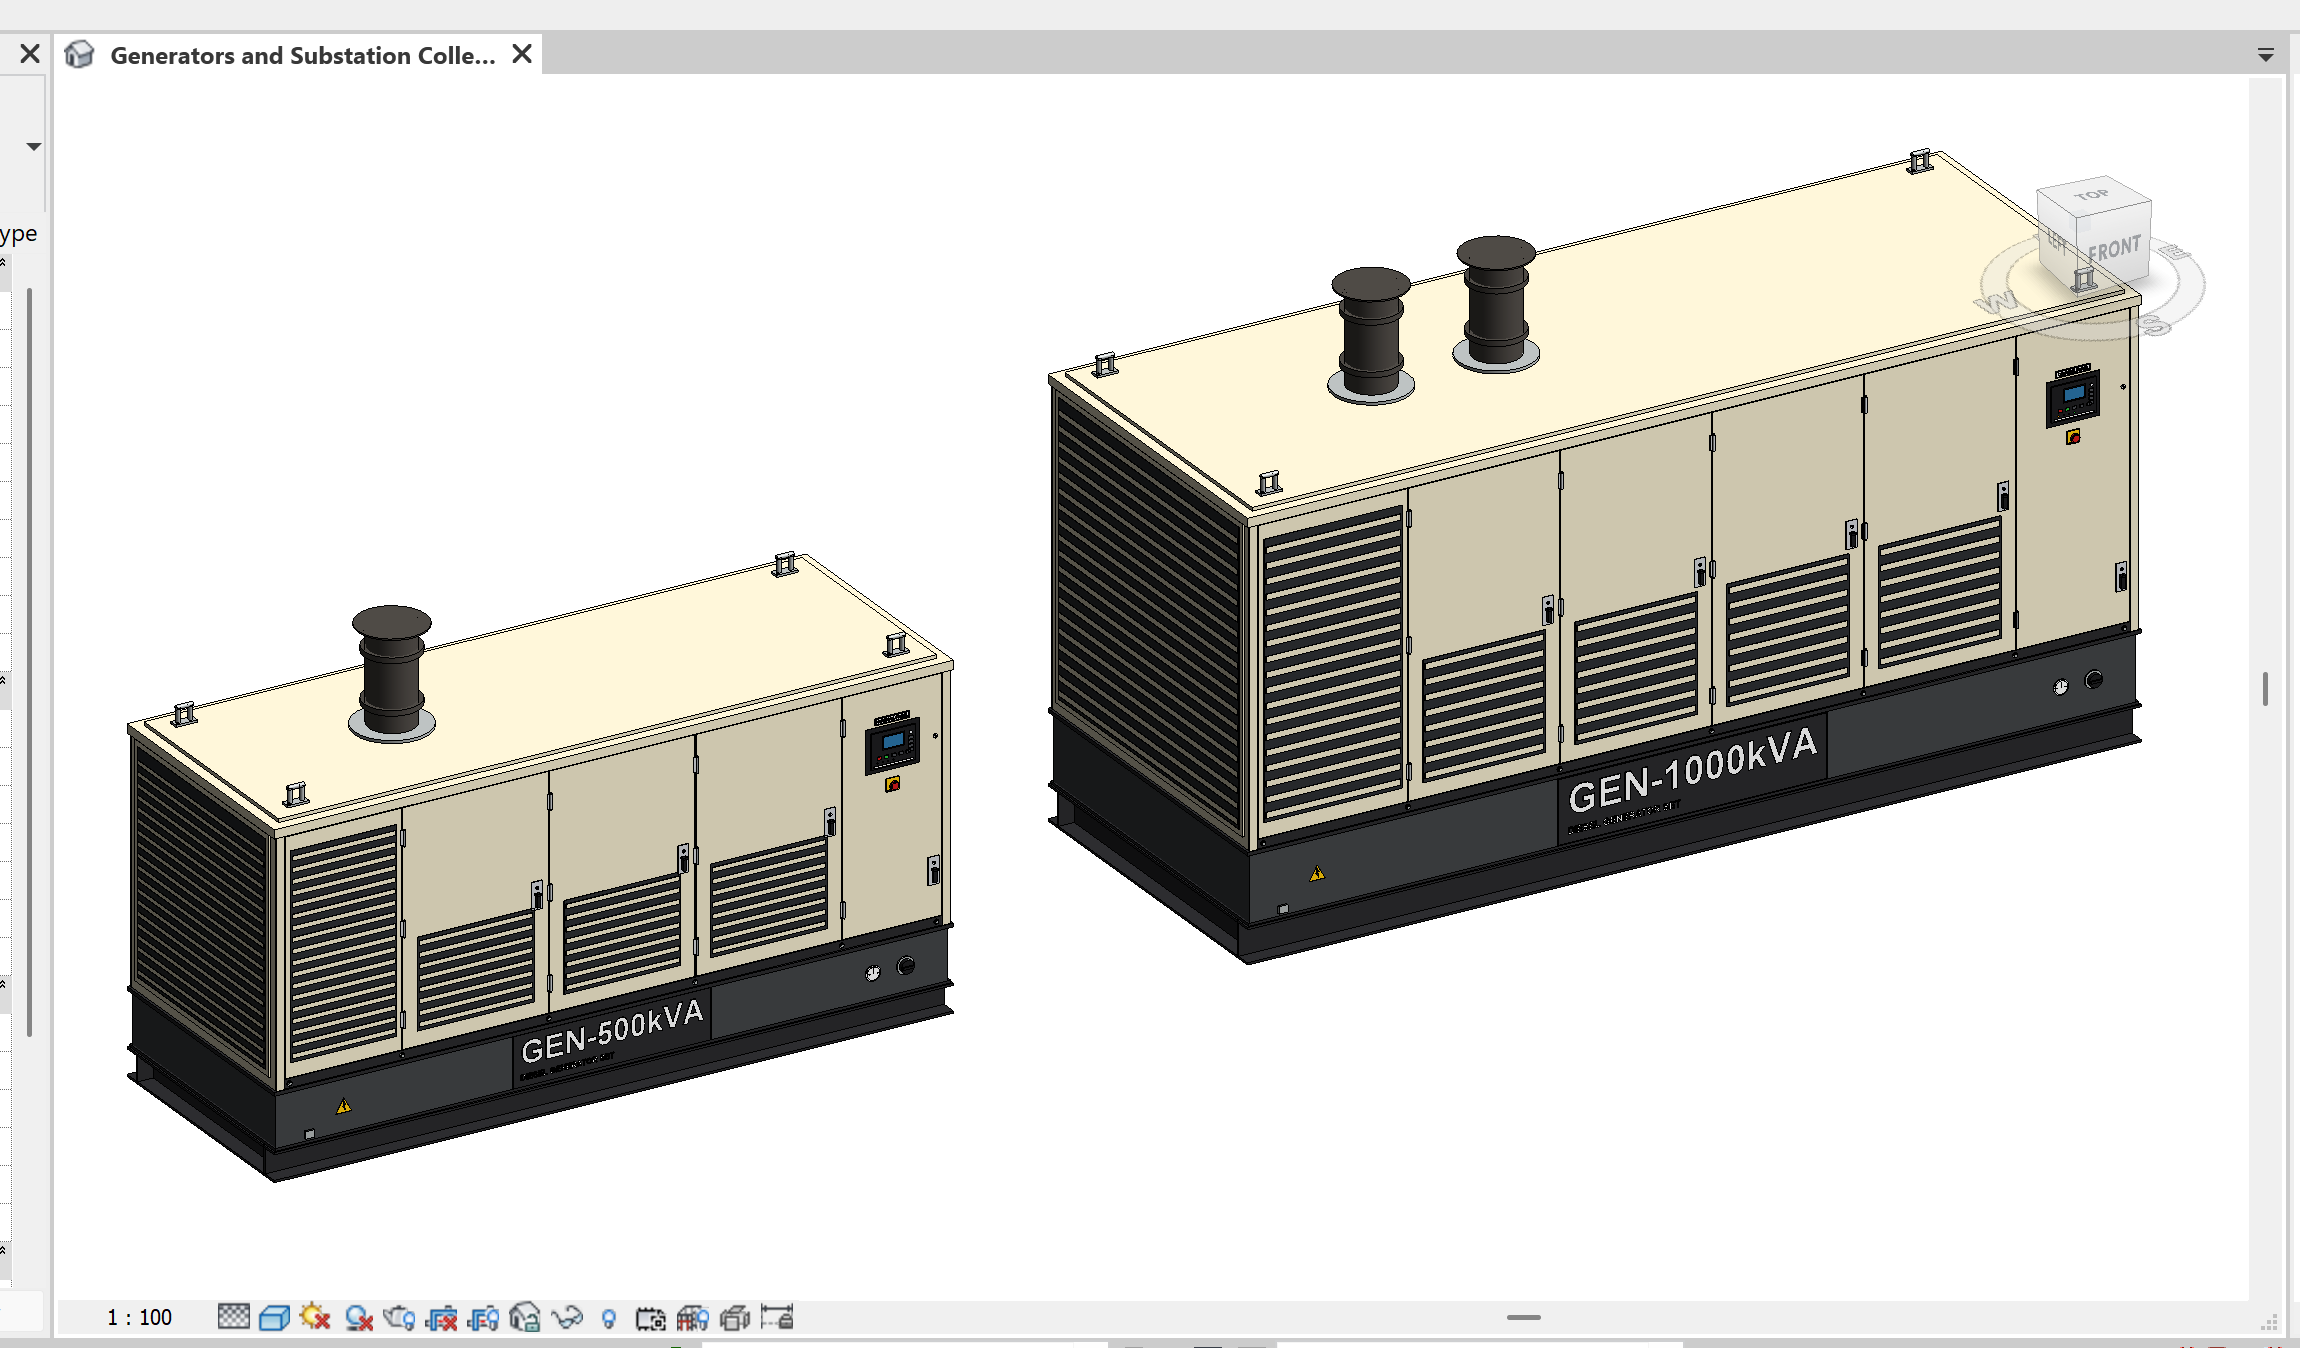Click the Highlight Displacement Sets icon
The height and width of the screenshot is (1348, 2300).
[735, 1318]
